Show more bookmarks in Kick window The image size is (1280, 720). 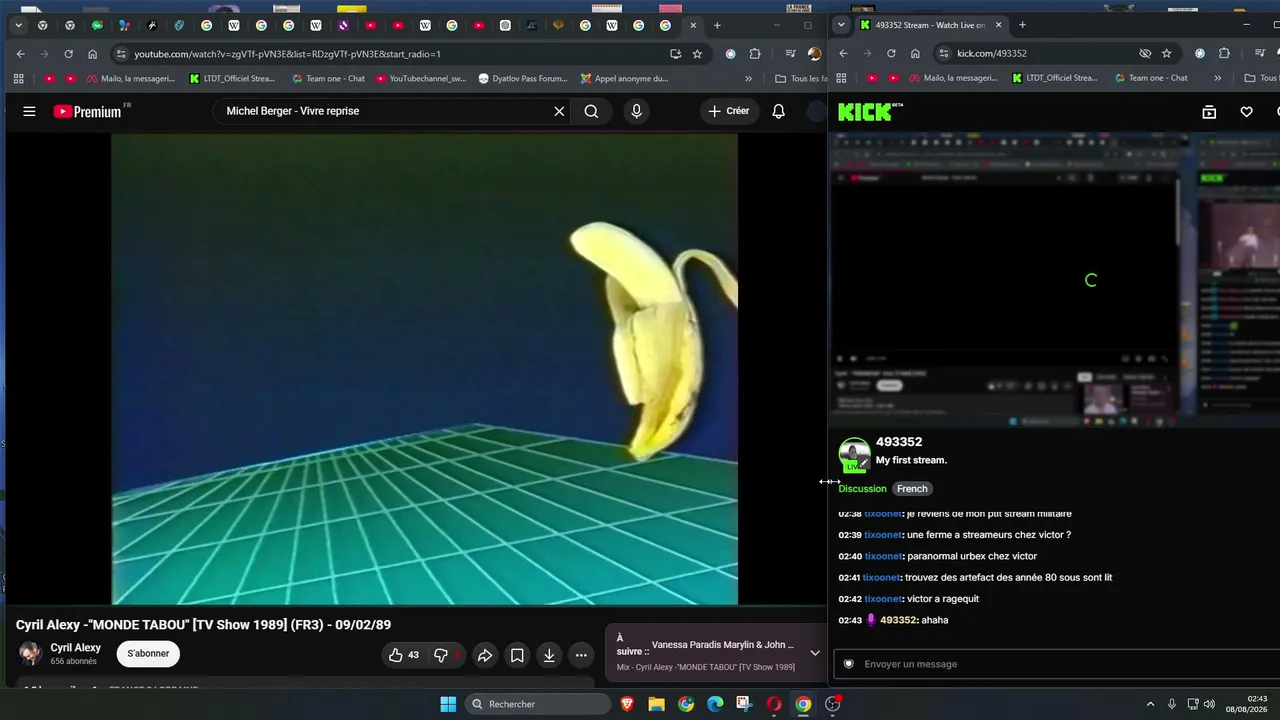pyautogui.click(x=1218, y=78)
